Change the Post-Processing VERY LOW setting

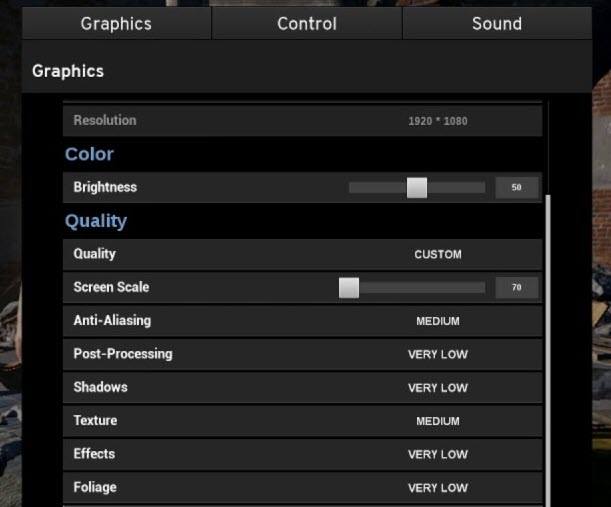(x=437, y=354)
